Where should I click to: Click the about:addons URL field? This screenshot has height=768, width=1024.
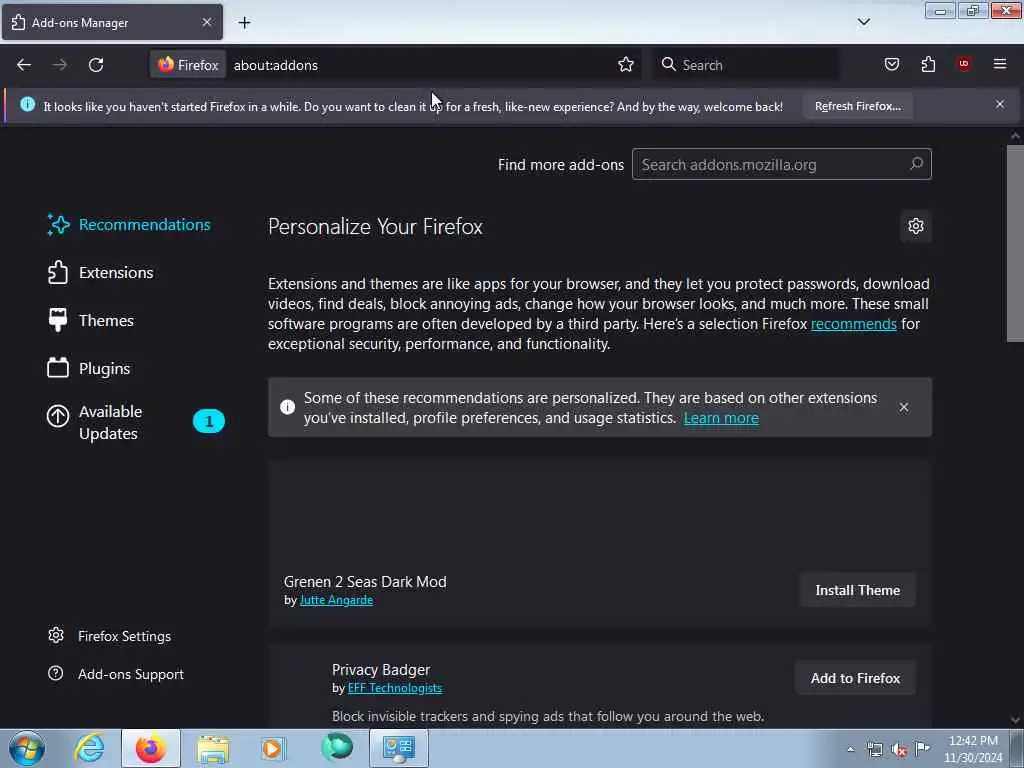[418, 65]
